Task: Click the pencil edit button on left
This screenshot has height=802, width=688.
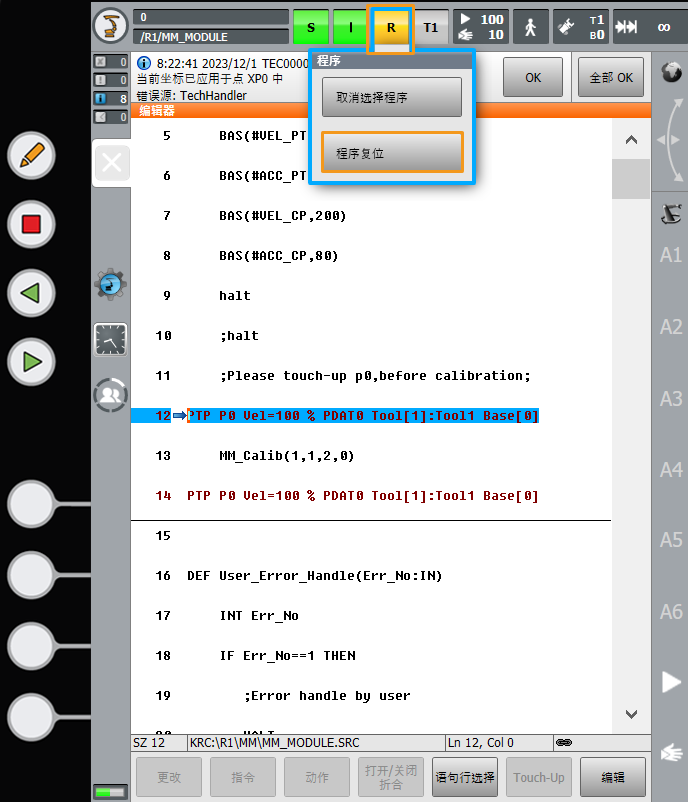Action: [31, 155]
